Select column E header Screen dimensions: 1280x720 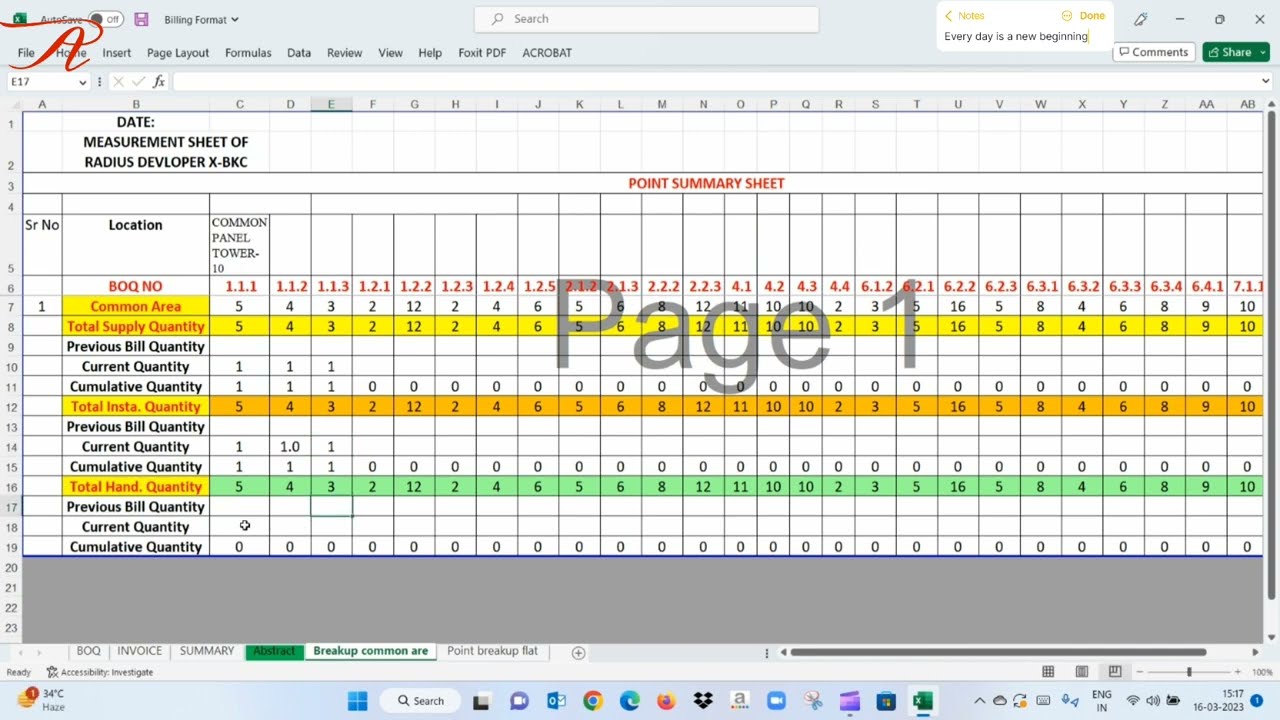(331, 104)
